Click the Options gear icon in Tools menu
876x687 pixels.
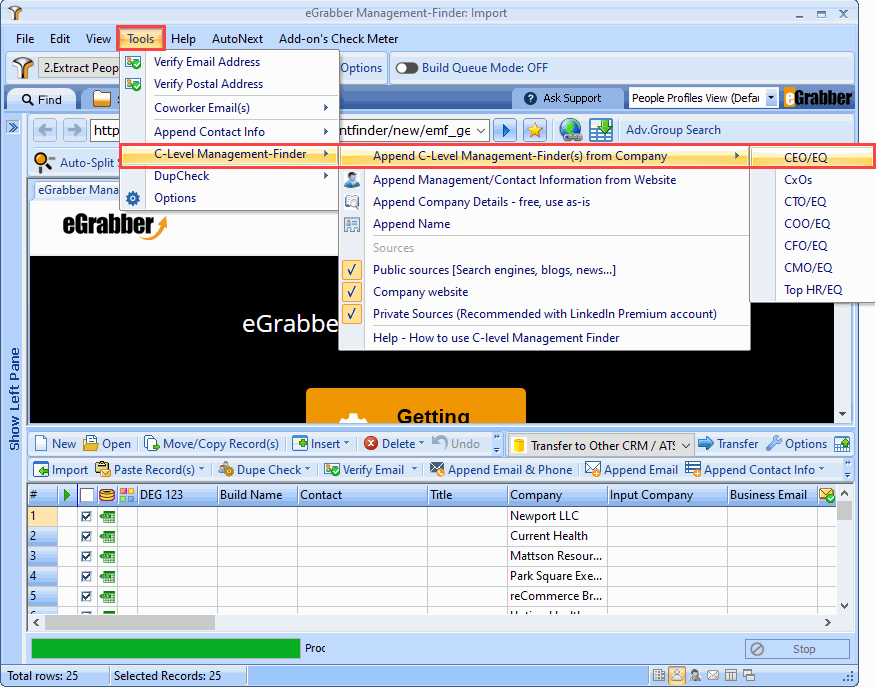point(133,198)
